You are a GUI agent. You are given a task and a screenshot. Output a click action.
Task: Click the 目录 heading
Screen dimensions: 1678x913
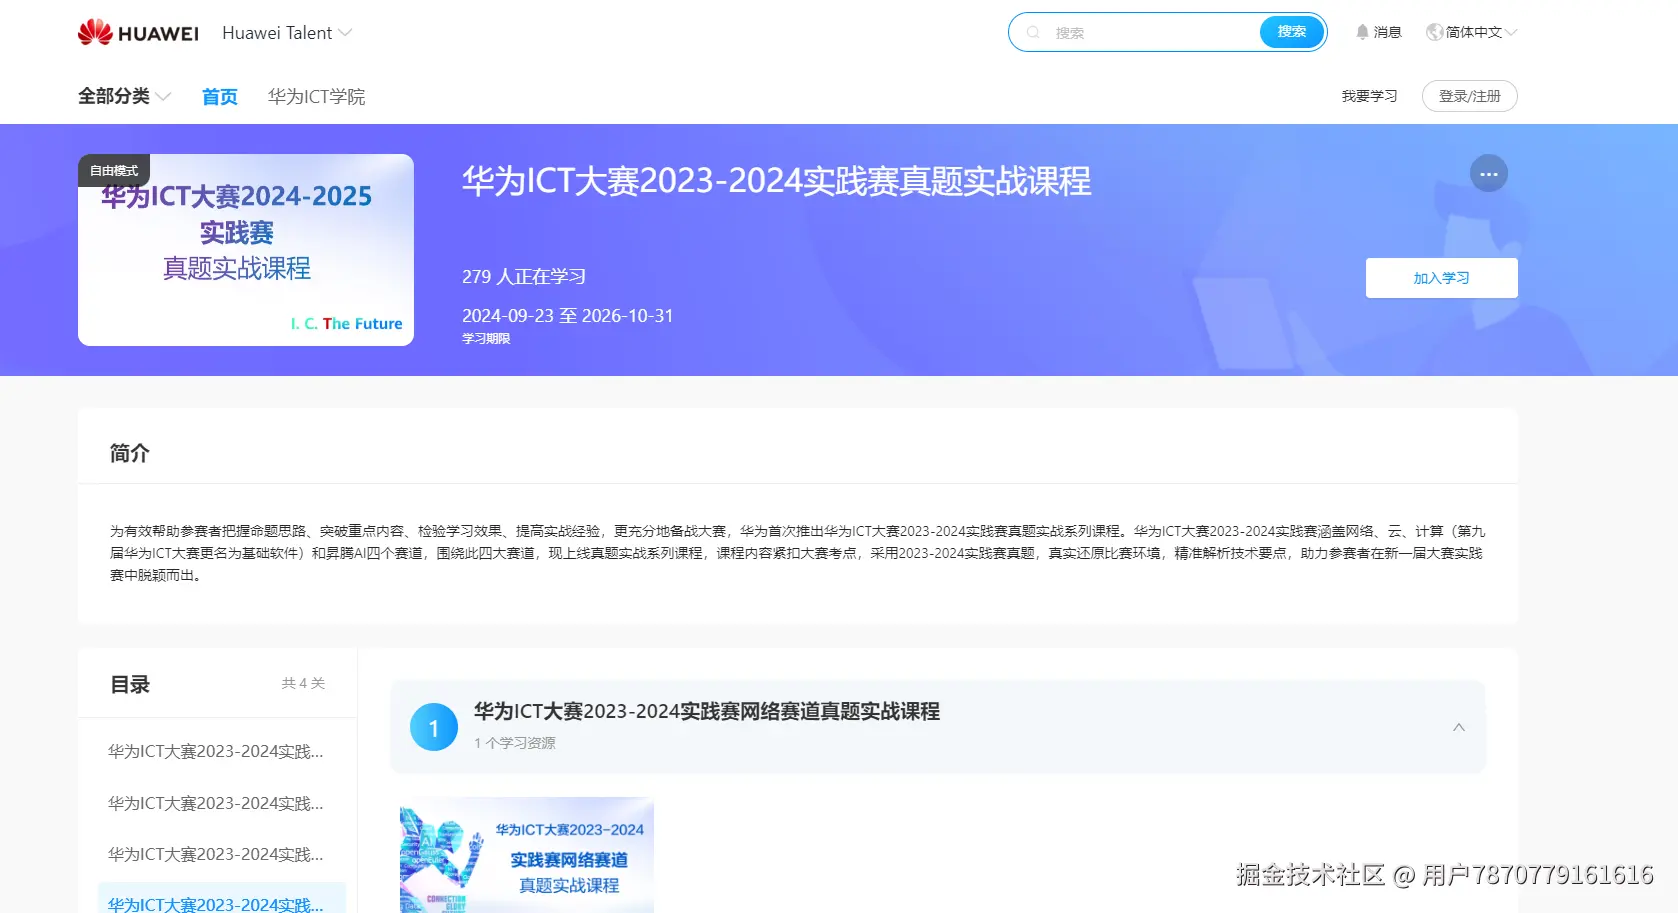pyautogui.click(x=130, y=685)
